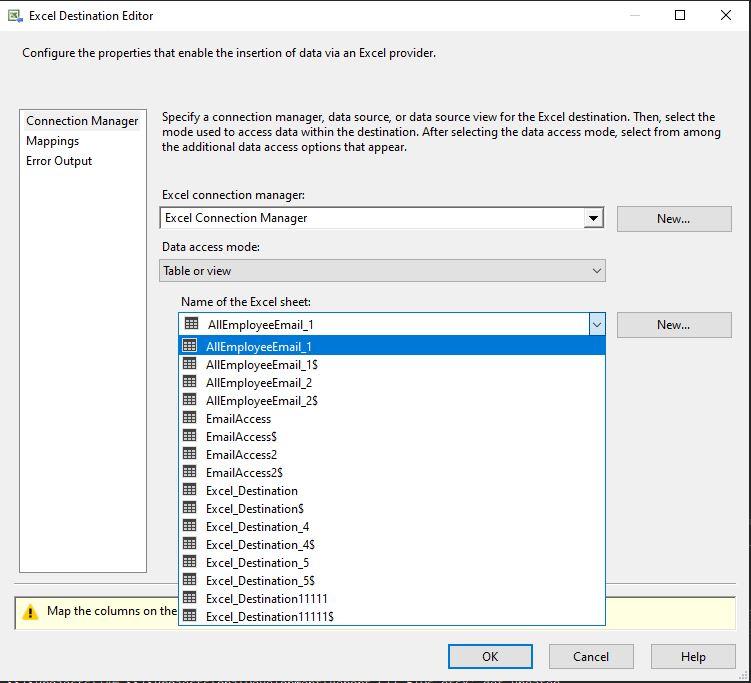Select Connection Manager page

[x=82, y=121]
